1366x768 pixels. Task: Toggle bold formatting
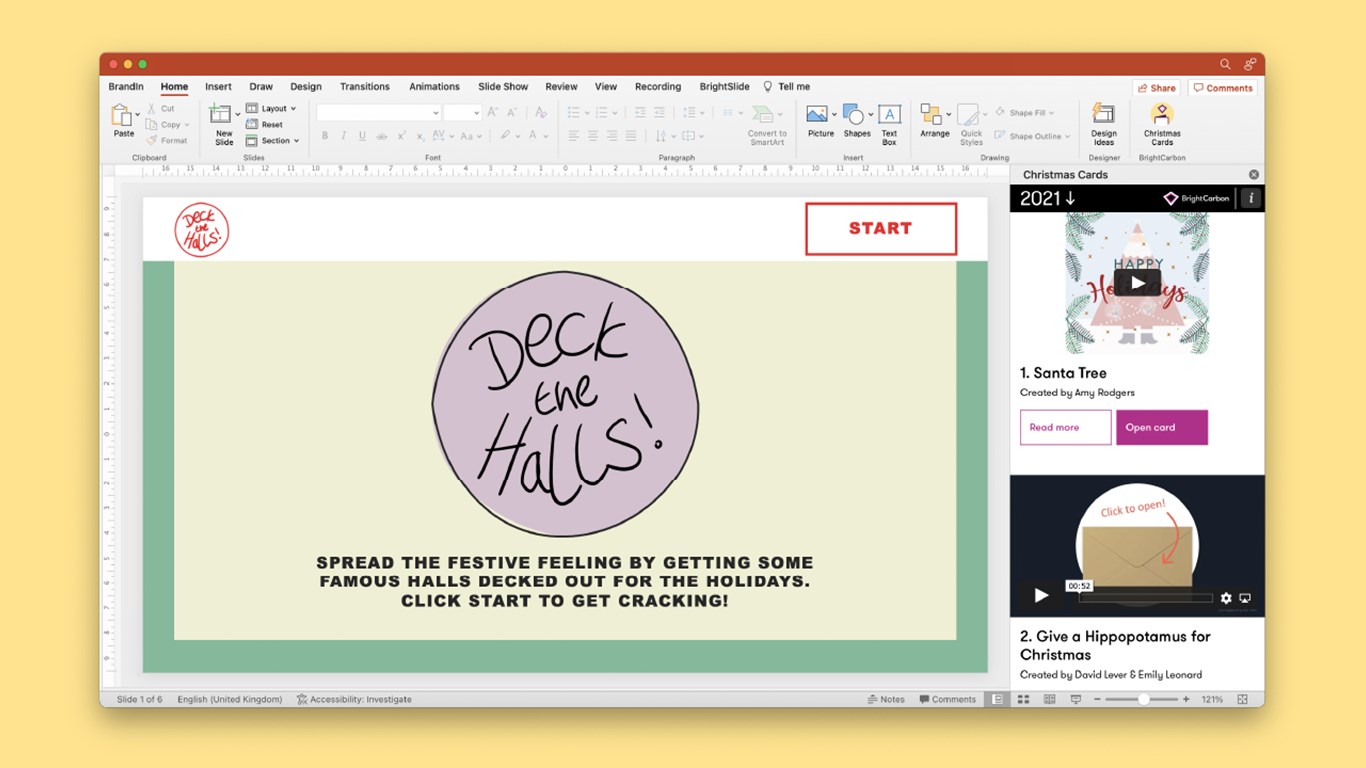click(325, 136)
